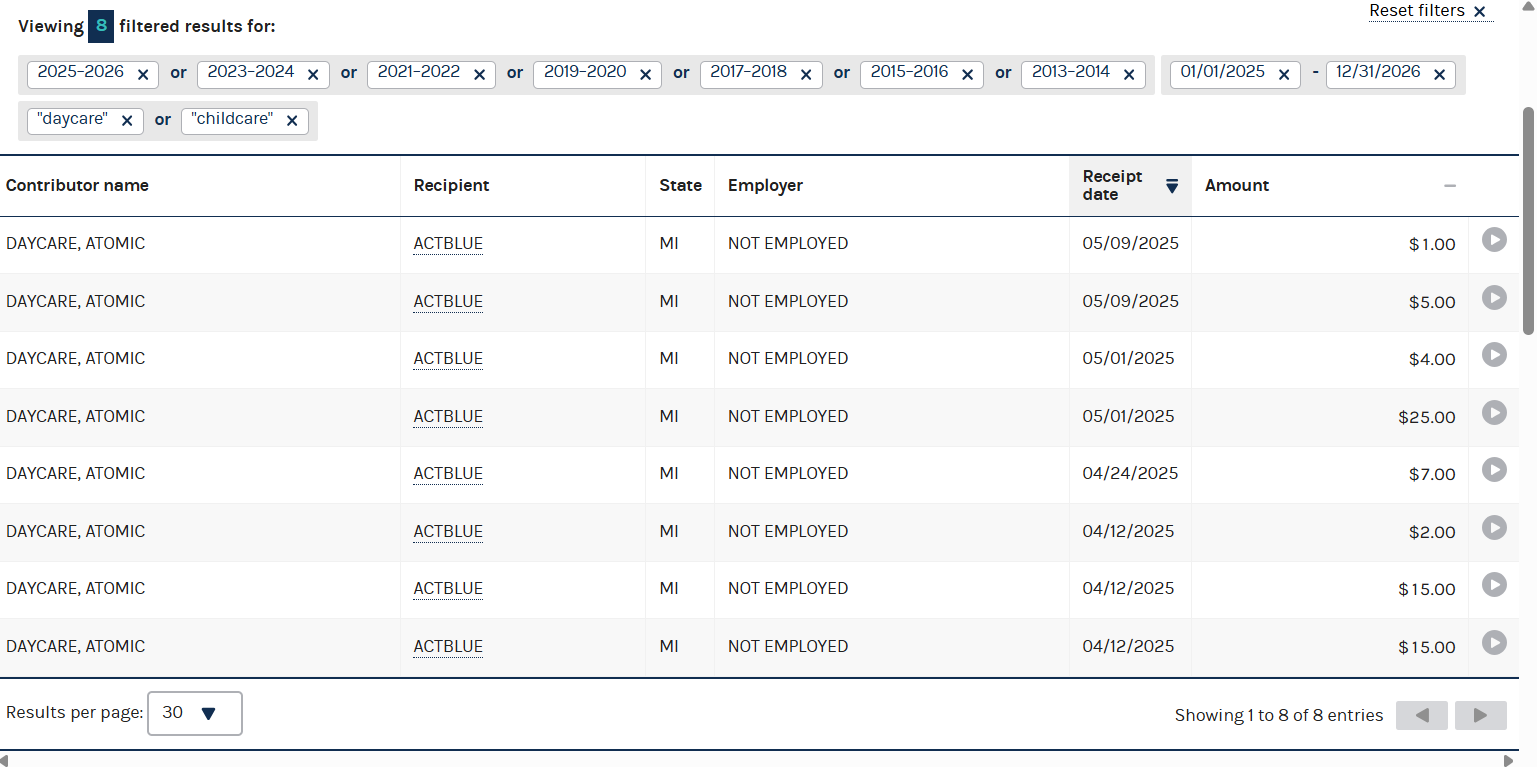1537x767 pixels.
Task: Expand details for the $5.00 contribution row
Action: (1494, 298)
